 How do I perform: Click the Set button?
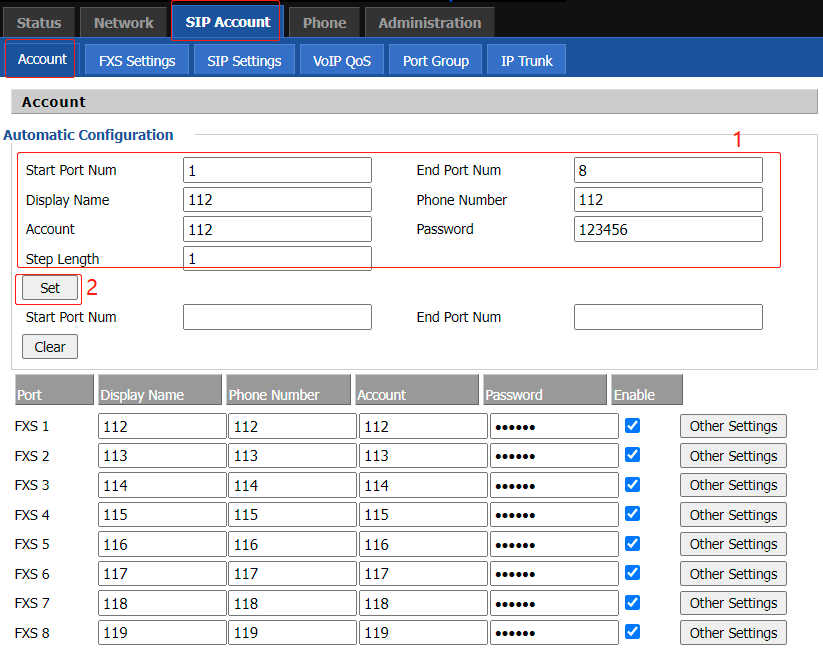pos(50,288)
